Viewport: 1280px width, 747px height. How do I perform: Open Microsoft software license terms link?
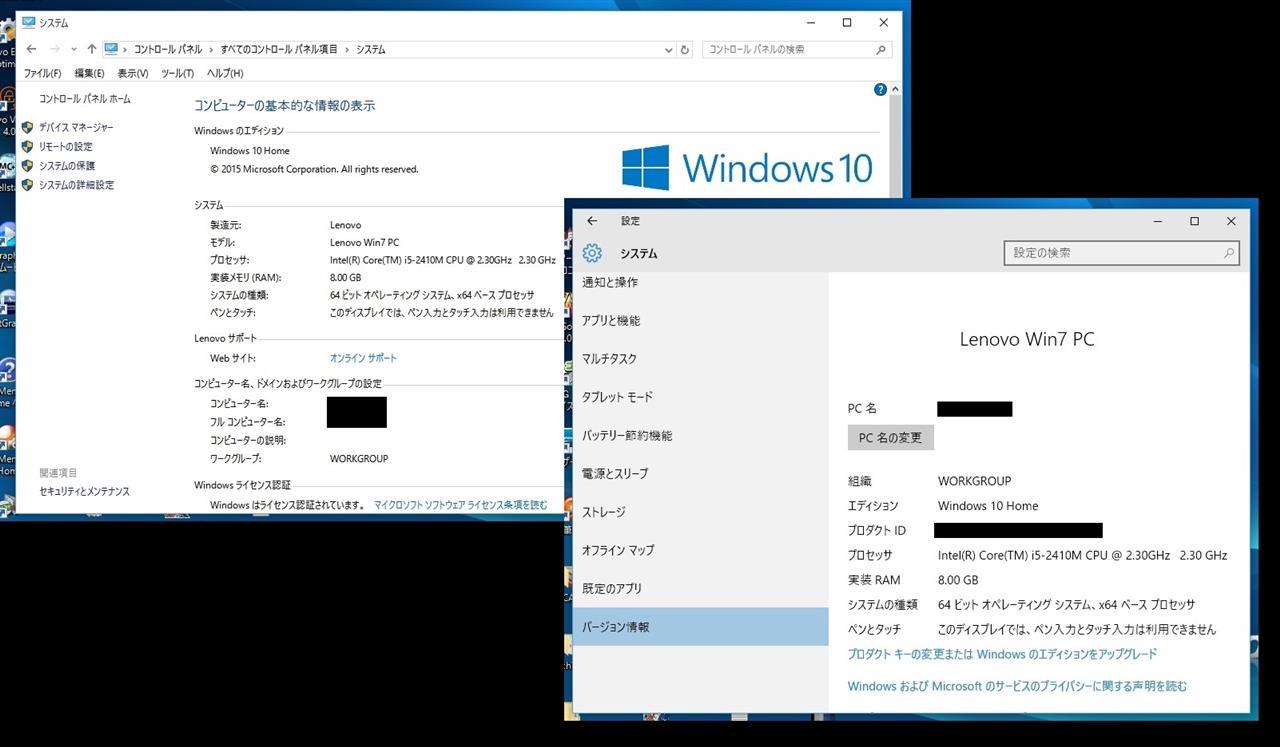tap(460, 505)
